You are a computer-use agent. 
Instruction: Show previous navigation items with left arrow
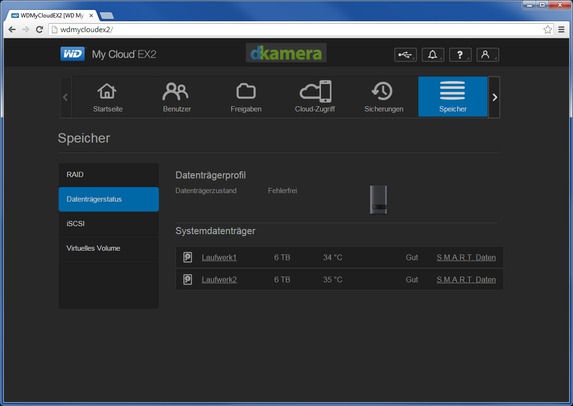pos(65,97)
